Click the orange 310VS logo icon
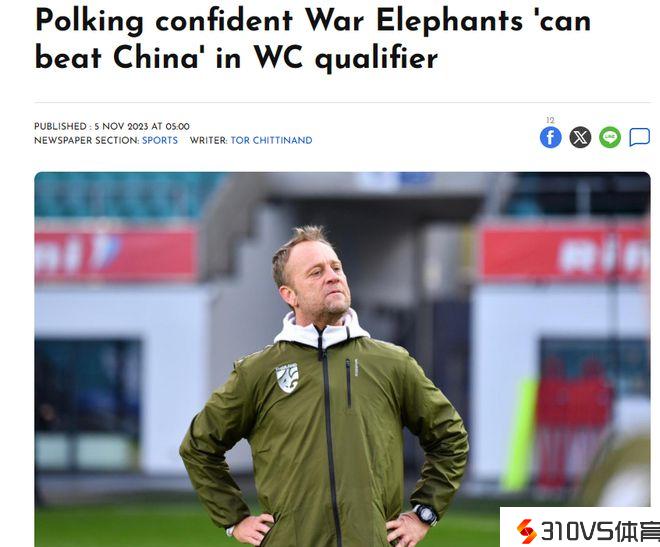Viewport: 660px width, 547px height. tap(526, 531)
